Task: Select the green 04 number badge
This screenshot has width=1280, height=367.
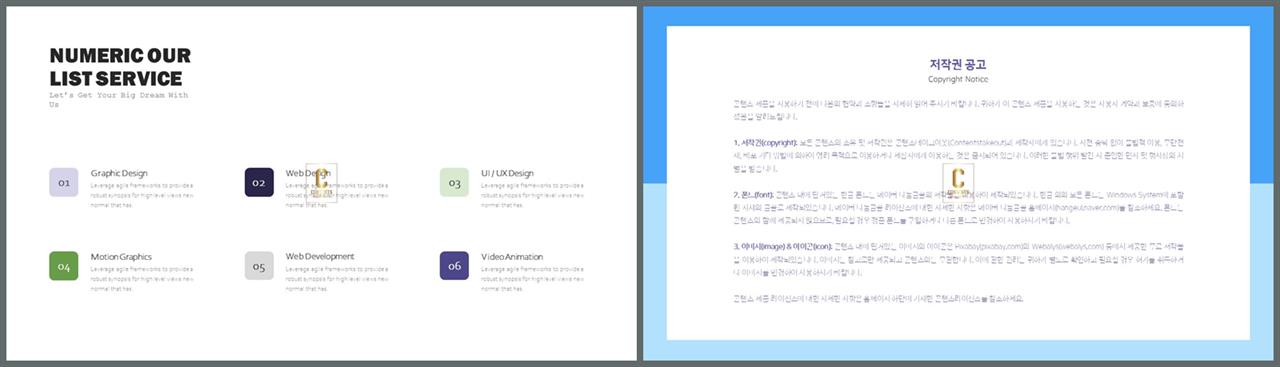Action: coord(64,266)
